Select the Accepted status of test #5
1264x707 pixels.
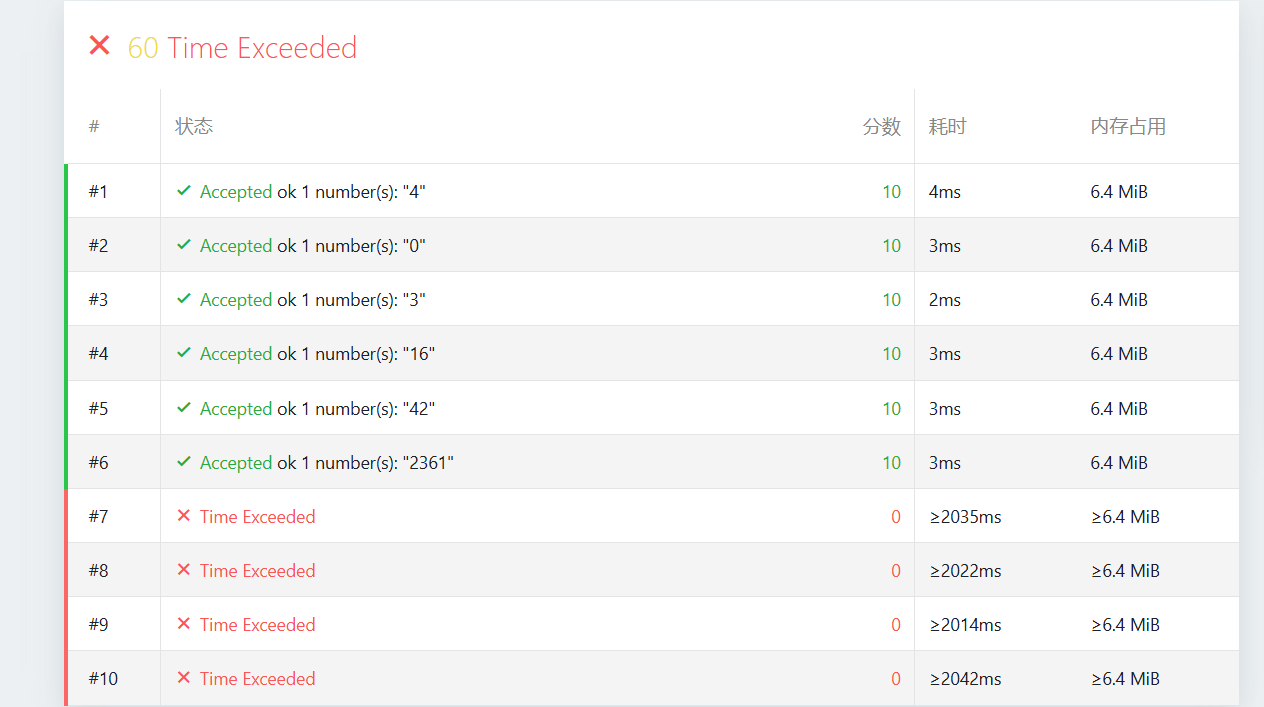236,409
